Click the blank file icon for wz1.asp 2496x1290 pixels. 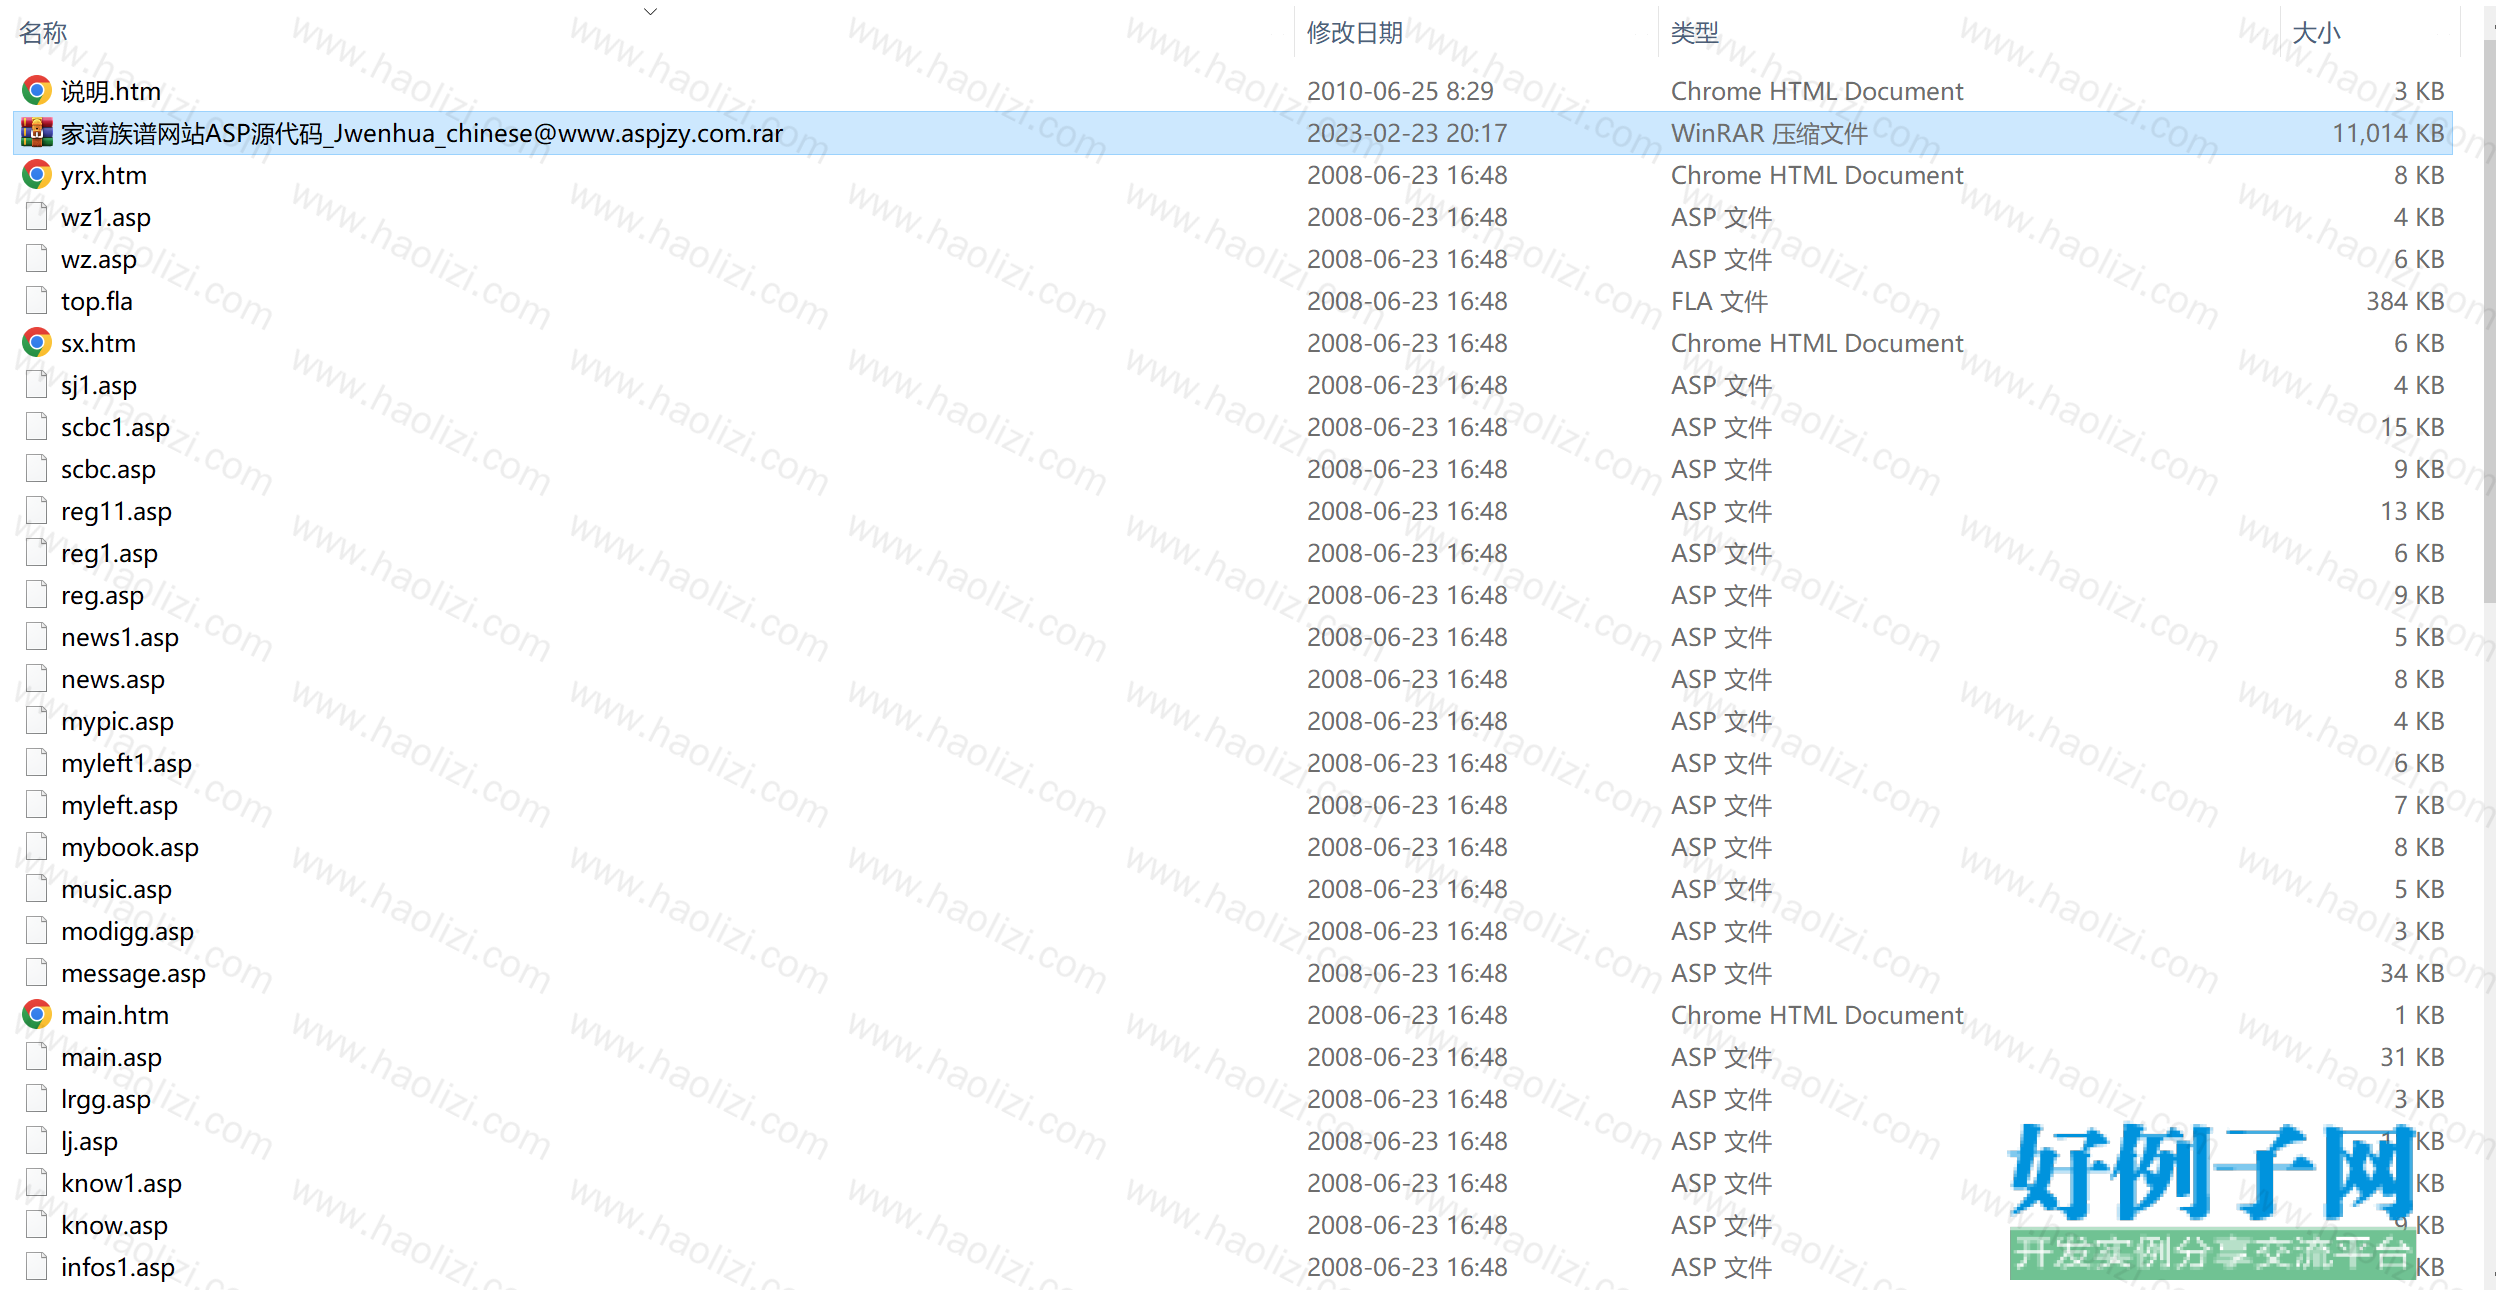click(x=37, y=217)
